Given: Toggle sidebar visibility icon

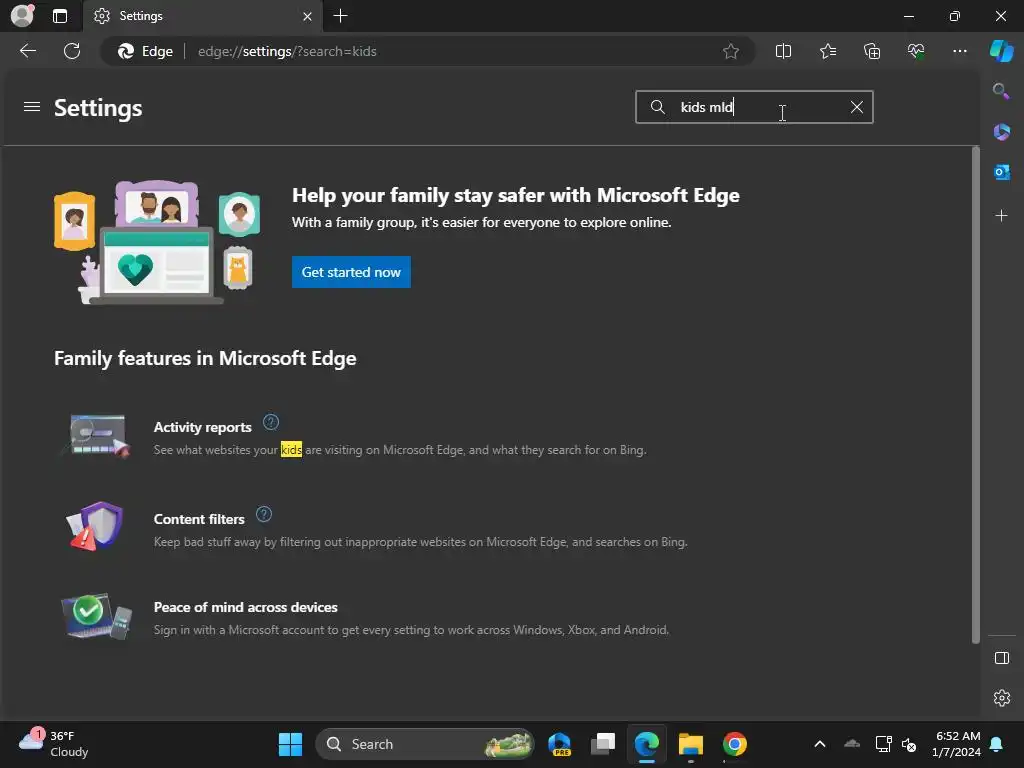Looking at the screenshot, I should tap(1001, 658).
